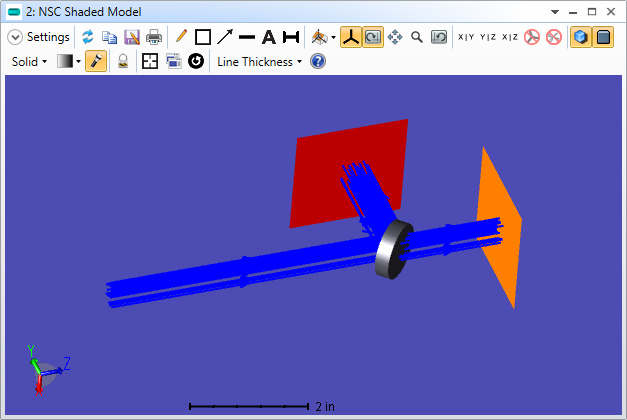Toggle the ray flashlight highlight button
The height and width of the screenshot is (420, 627).
[96, 61]
